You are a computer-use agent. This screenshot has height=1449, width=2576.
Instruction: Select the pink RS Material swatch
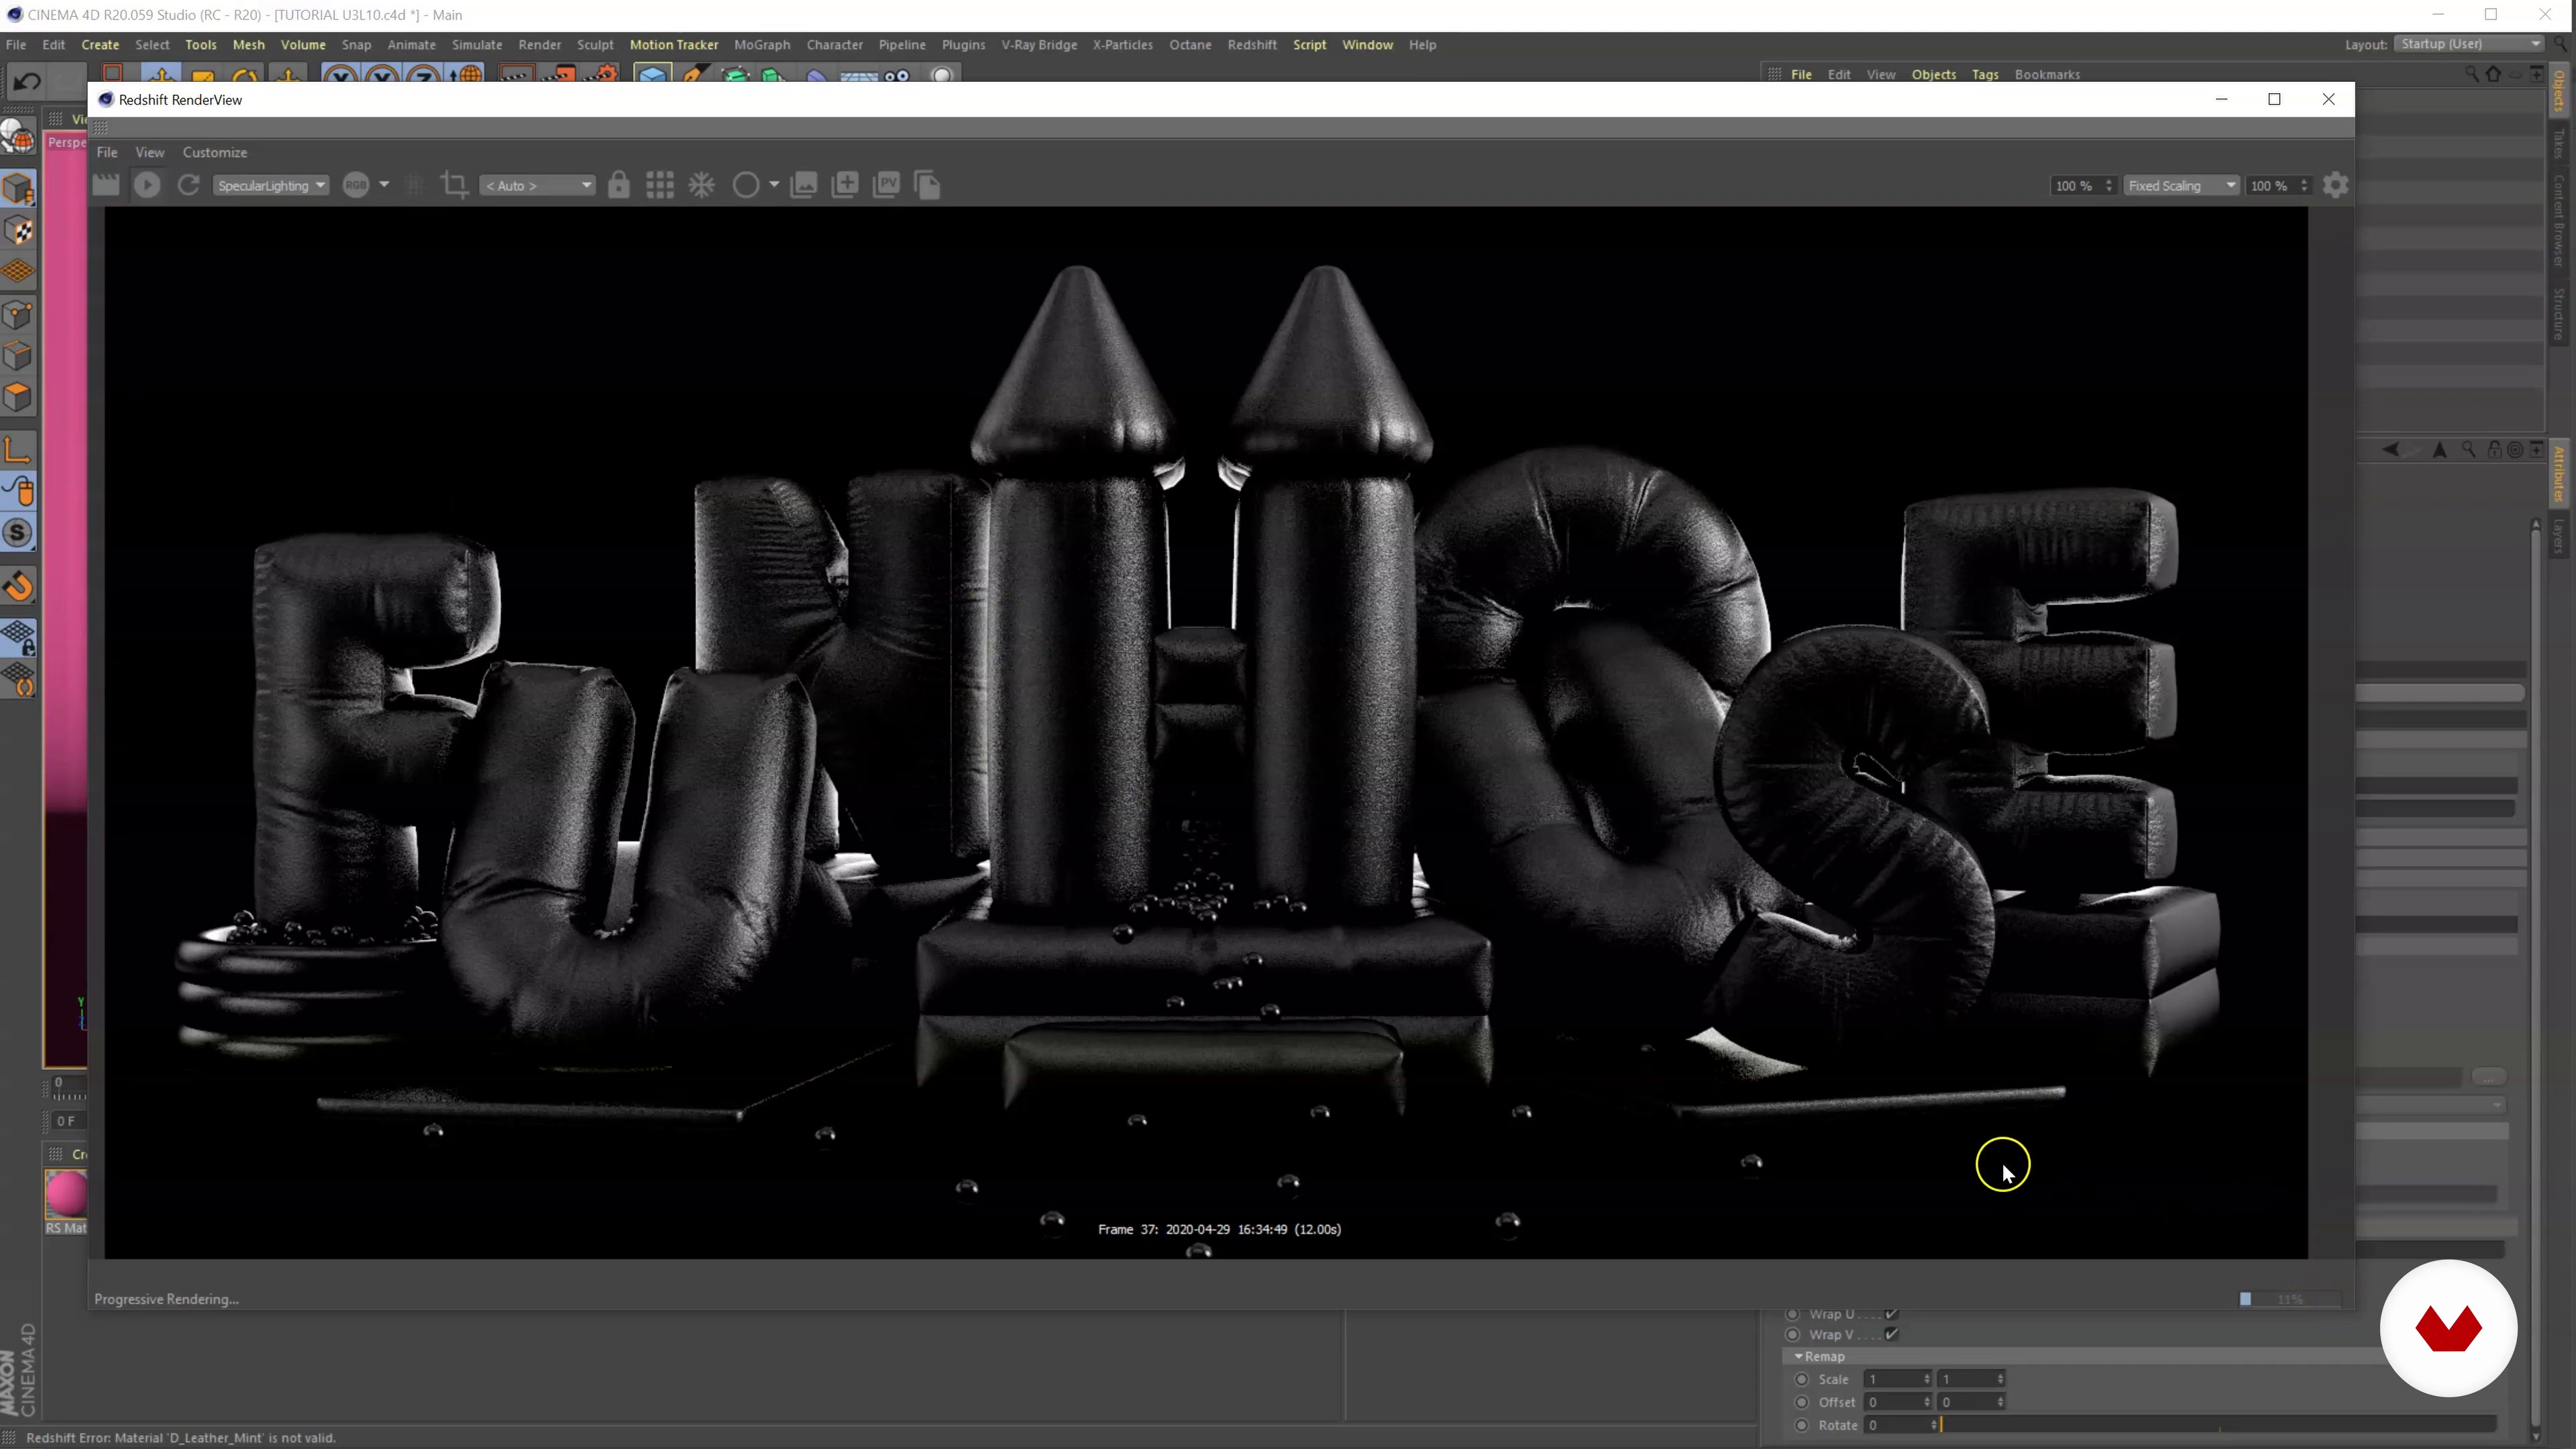67,1193
